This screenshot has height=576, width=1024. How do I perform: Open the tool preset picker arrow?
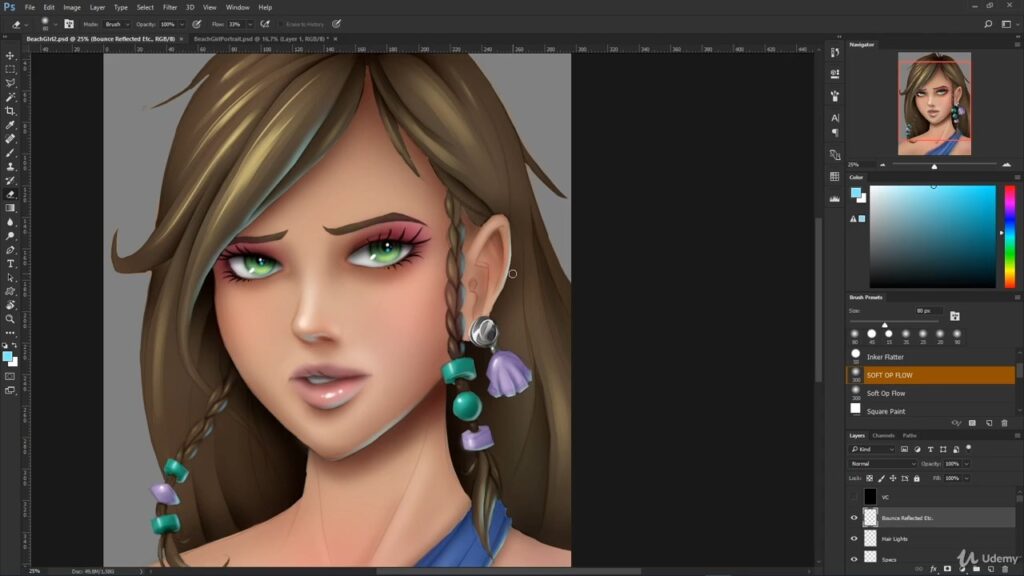[26, 24]
